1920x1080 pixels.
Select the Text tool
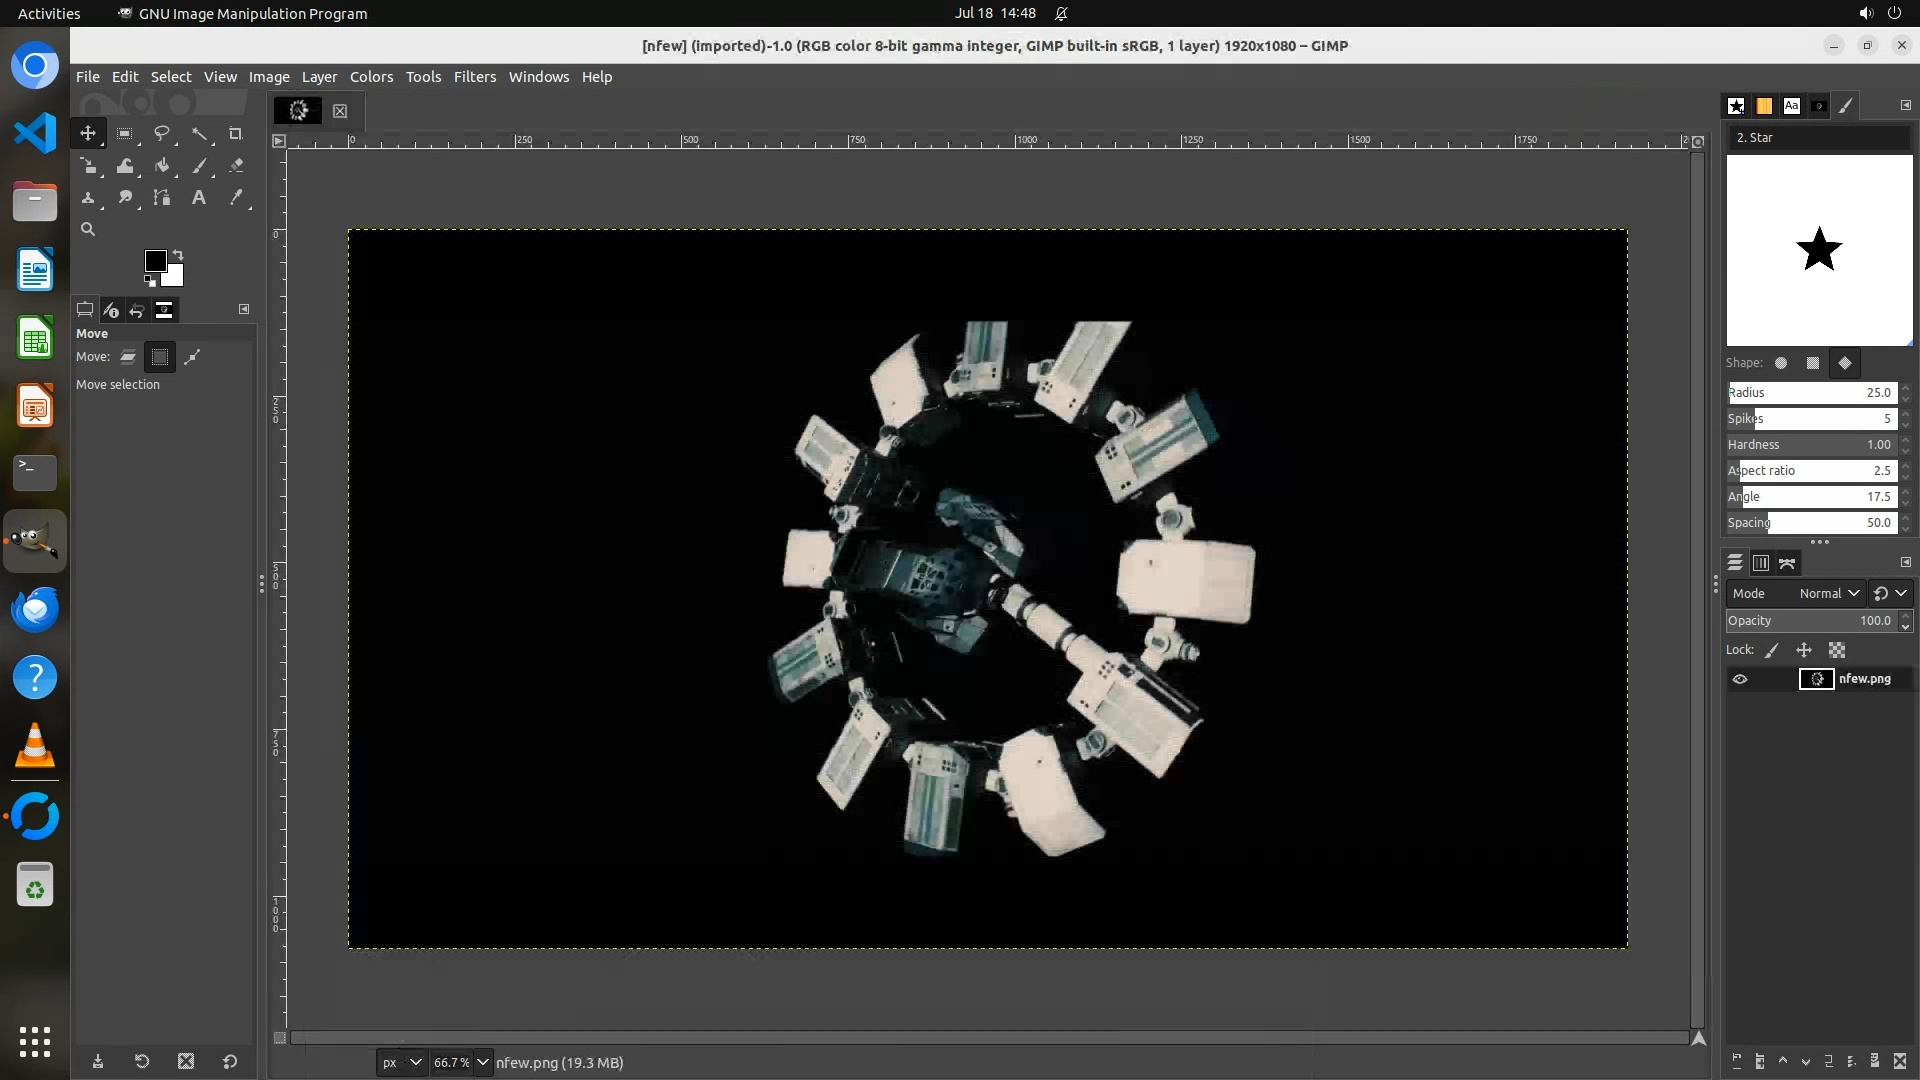[x=199, y=198]
